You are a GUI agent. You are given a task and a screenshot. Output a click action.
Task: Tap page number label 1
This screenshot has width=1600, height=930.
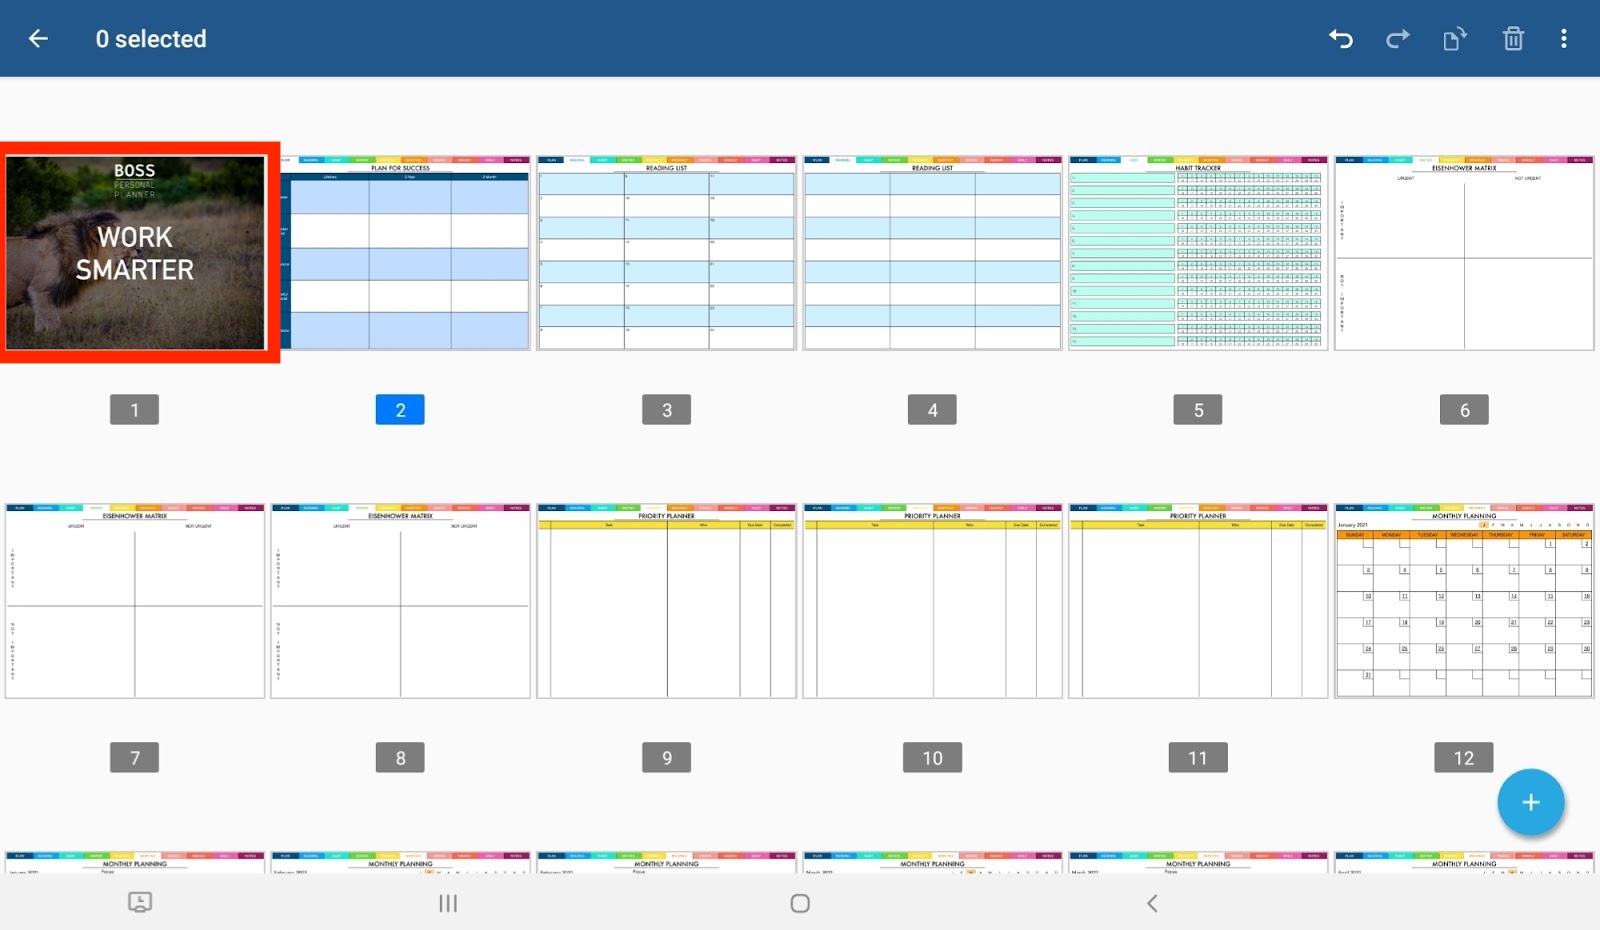pyautogui.click(x=135, y=410)
